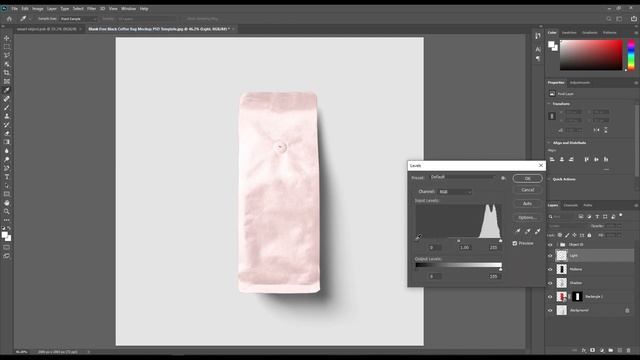Open the Color panel menu
The image size is (640, 360).
tap(636, 33)
